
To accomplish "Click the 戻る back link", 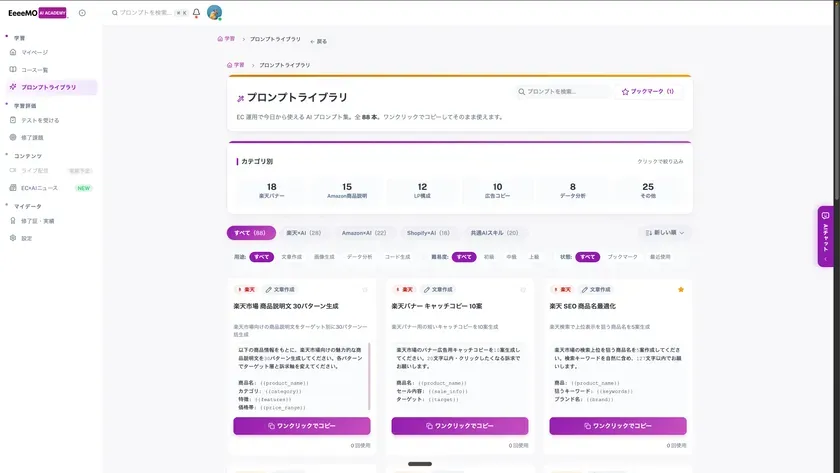I will pos(319,41).
